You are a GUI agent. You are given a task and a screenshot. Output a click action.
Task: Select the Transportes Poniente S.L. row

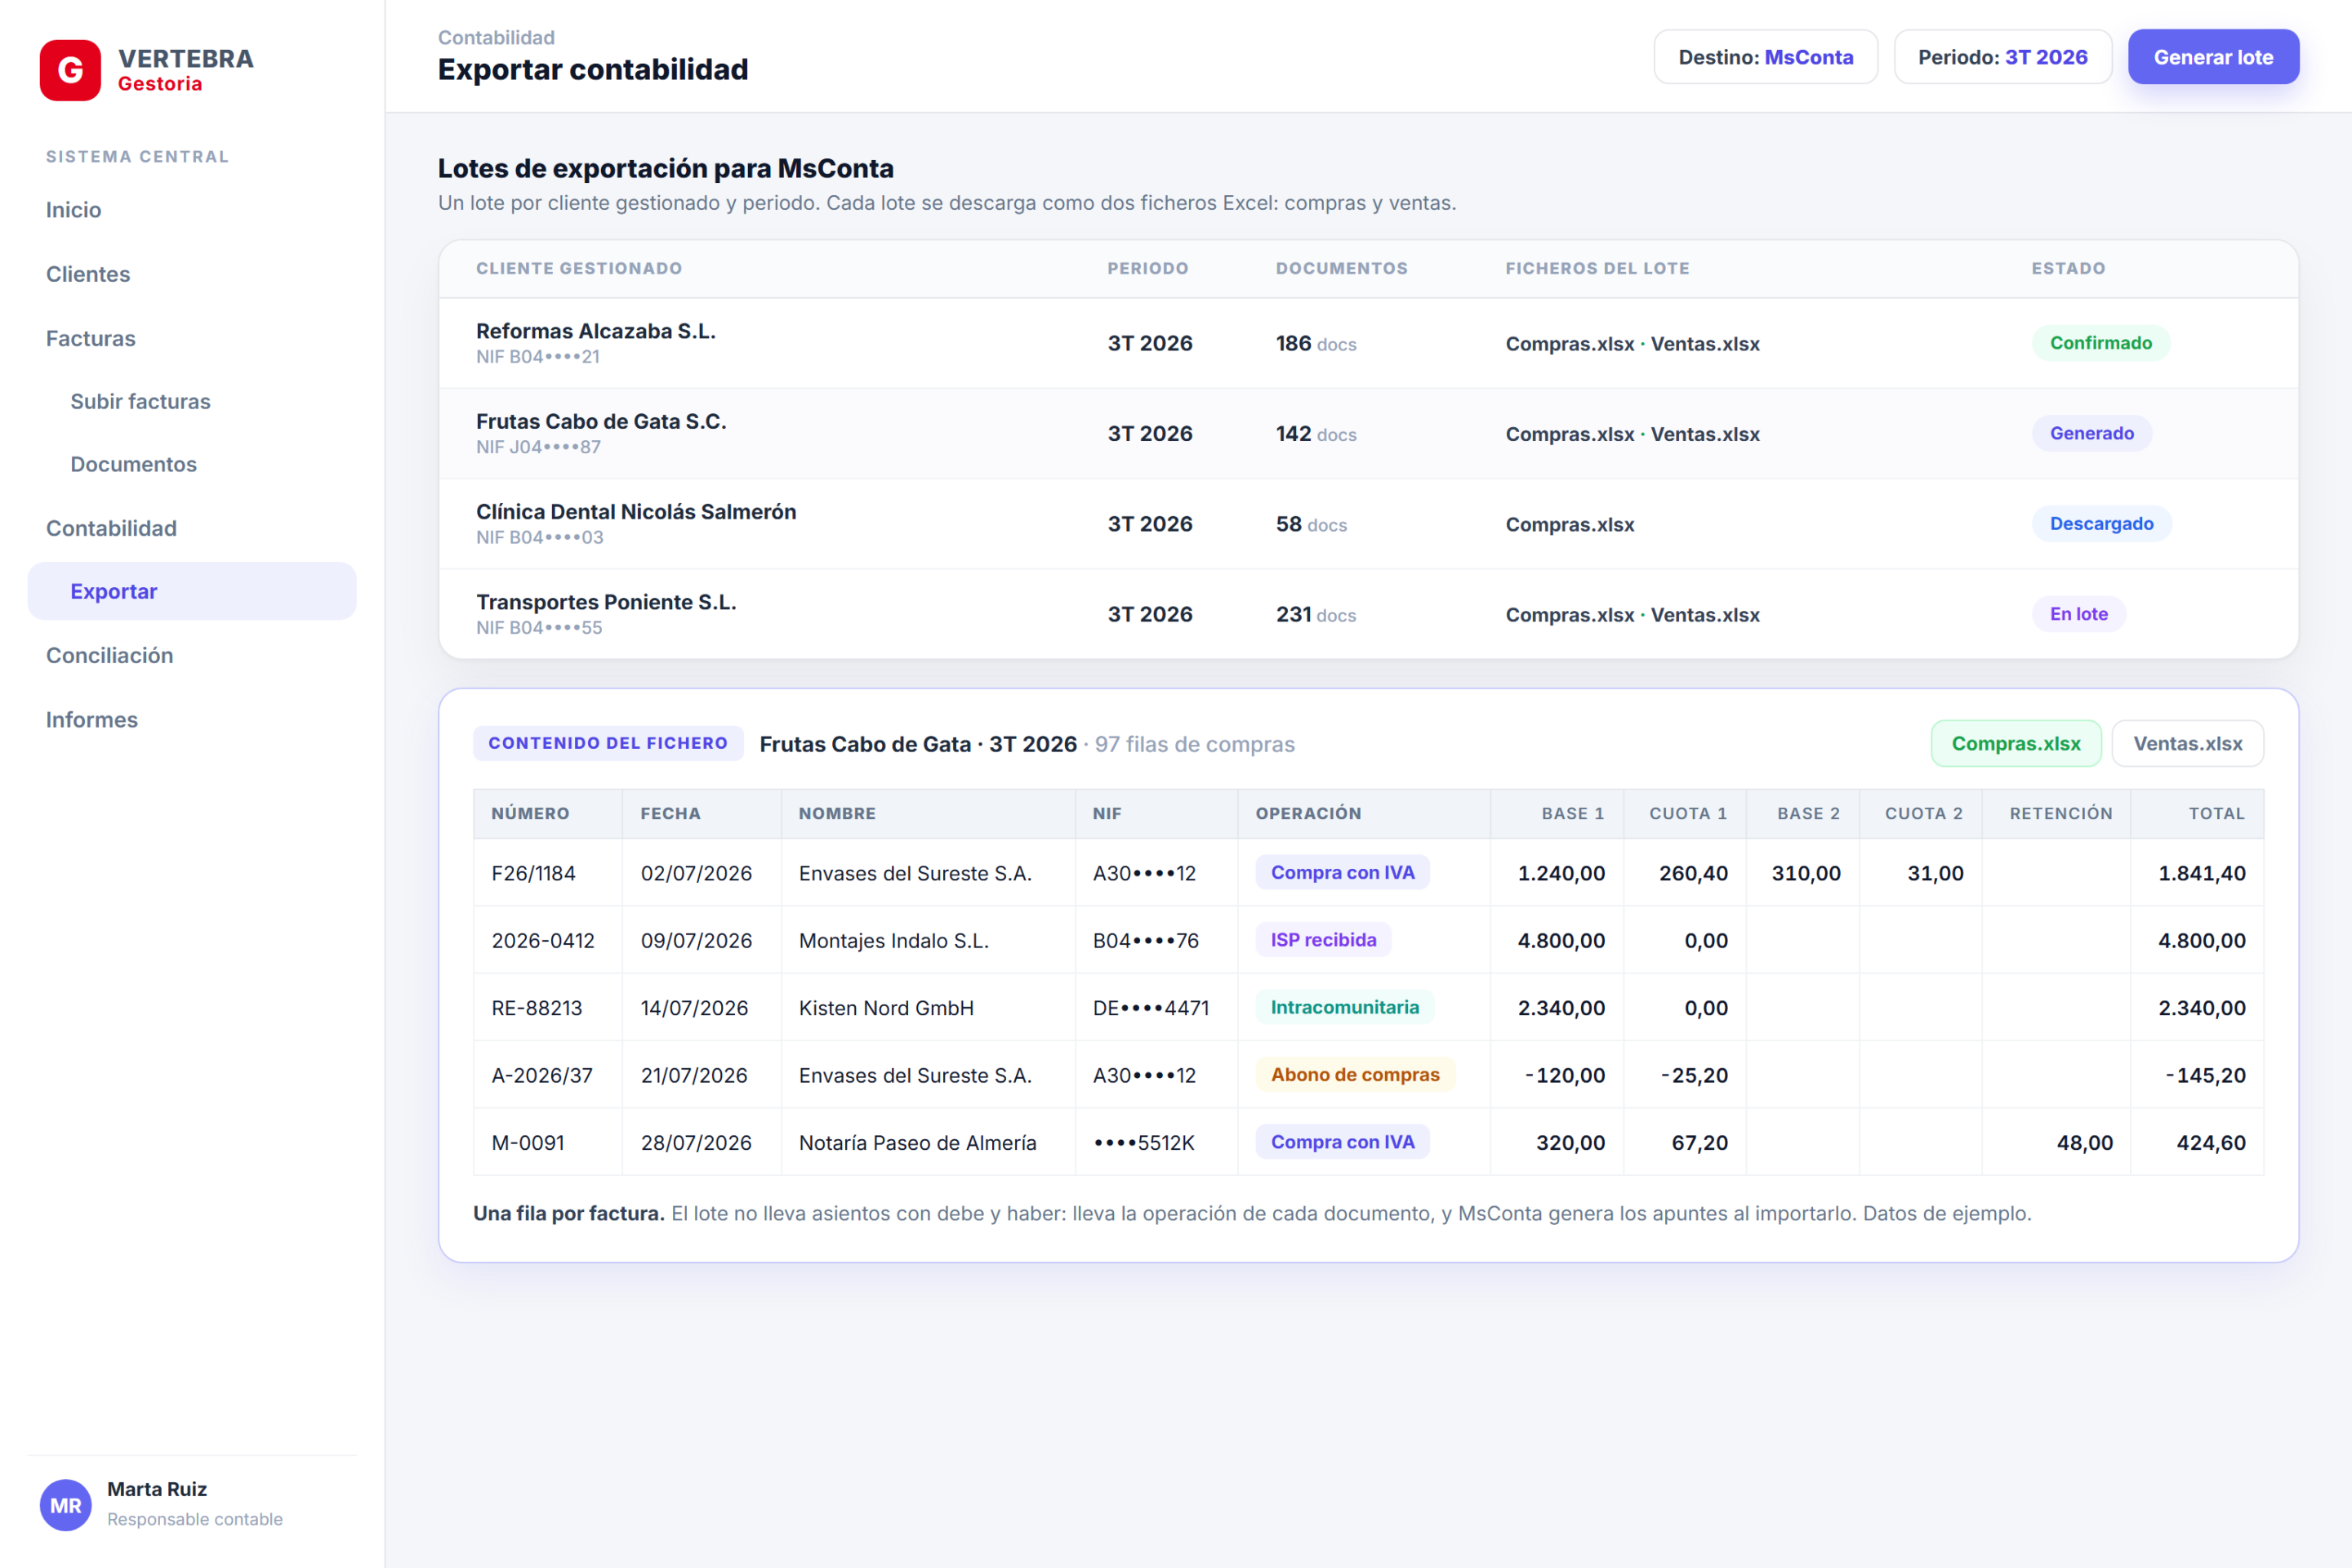(x=1368, y=614)
